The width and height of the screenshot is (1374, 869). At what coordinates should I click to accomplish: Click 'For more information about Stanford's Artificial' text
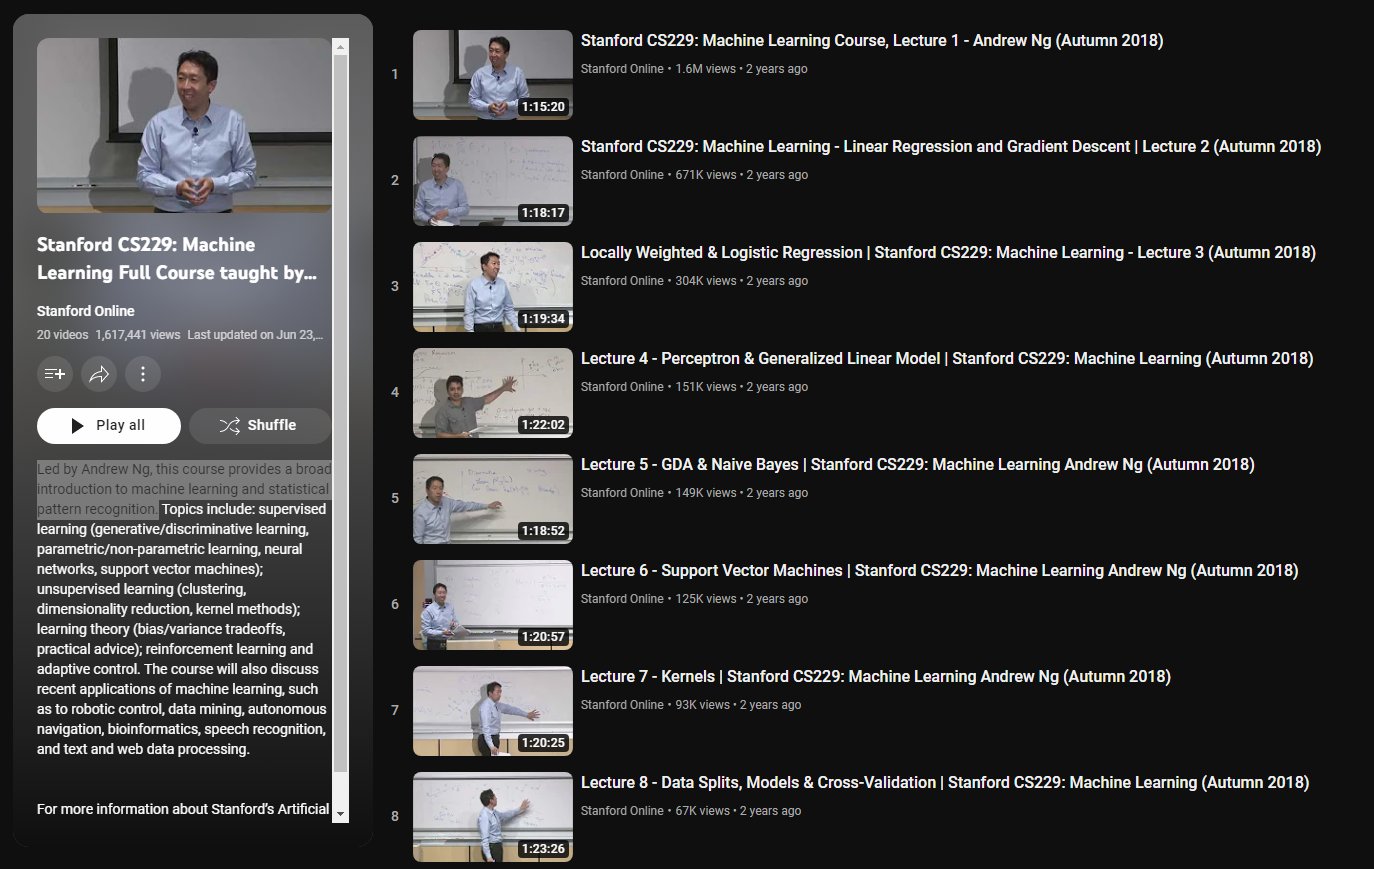[183, 809]
